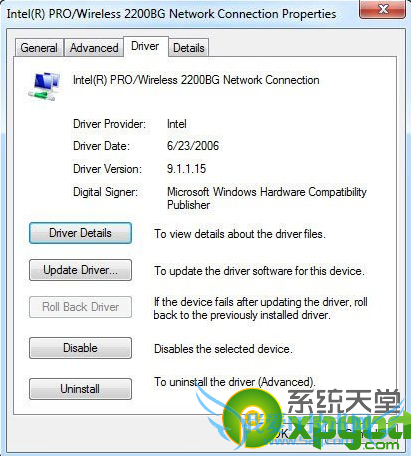411x456 pixels.
Task: Click the Driver Version value 9.1.1.15
Action: [186, 169]
